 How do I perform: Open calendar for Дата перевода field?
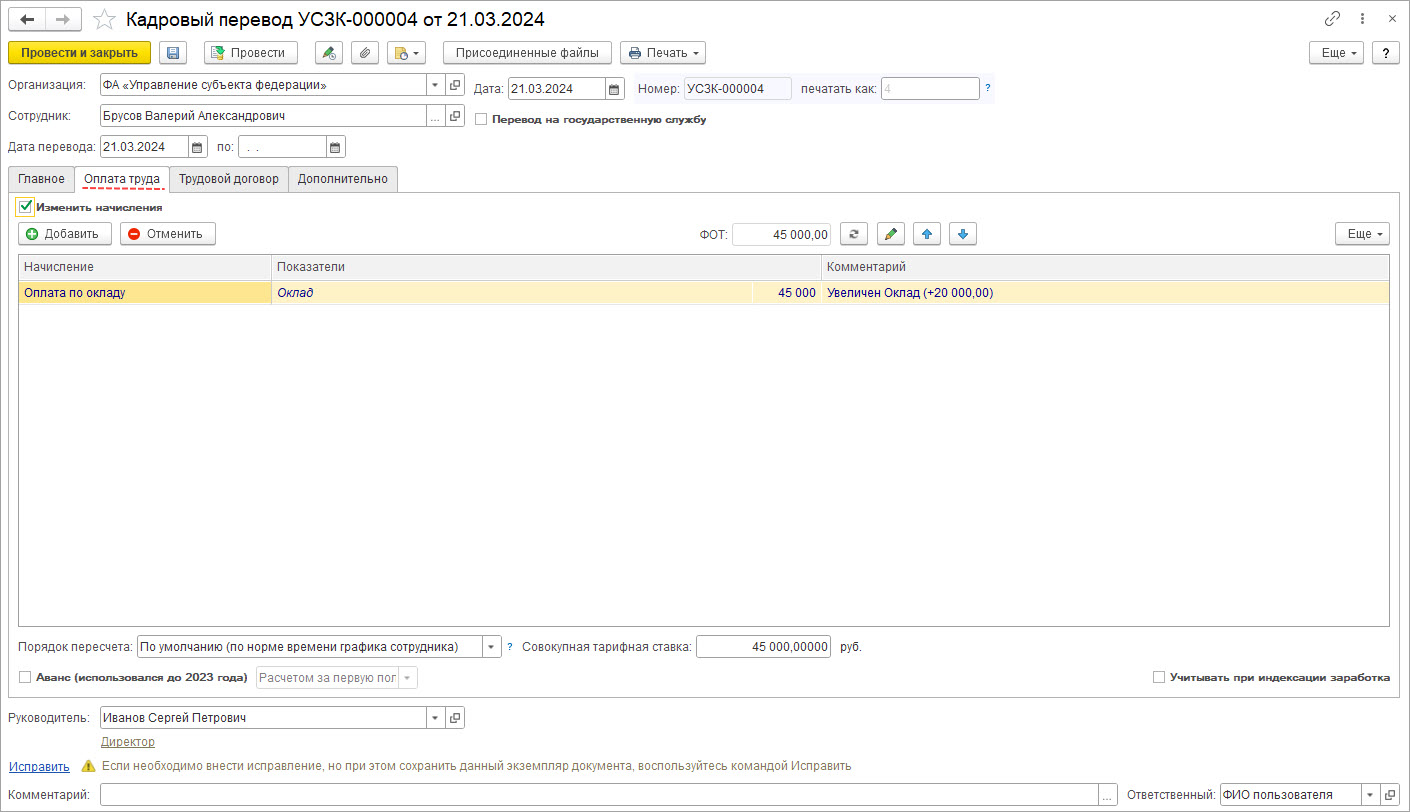(x=198, y=147)
